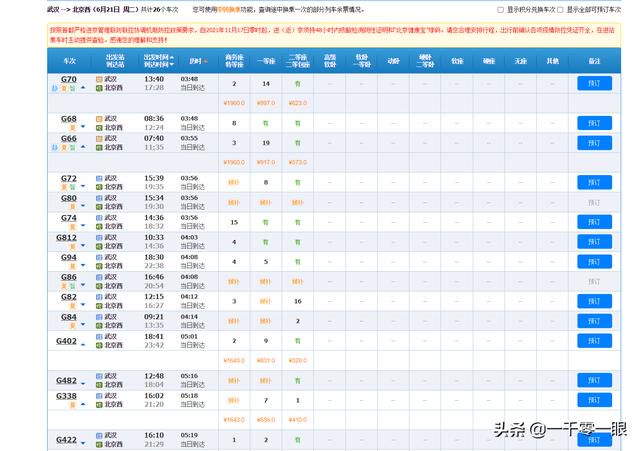Click the green 智 badge under G70
Image resolution: width=640 pixels, height=451 pixels.
point(73,88)
